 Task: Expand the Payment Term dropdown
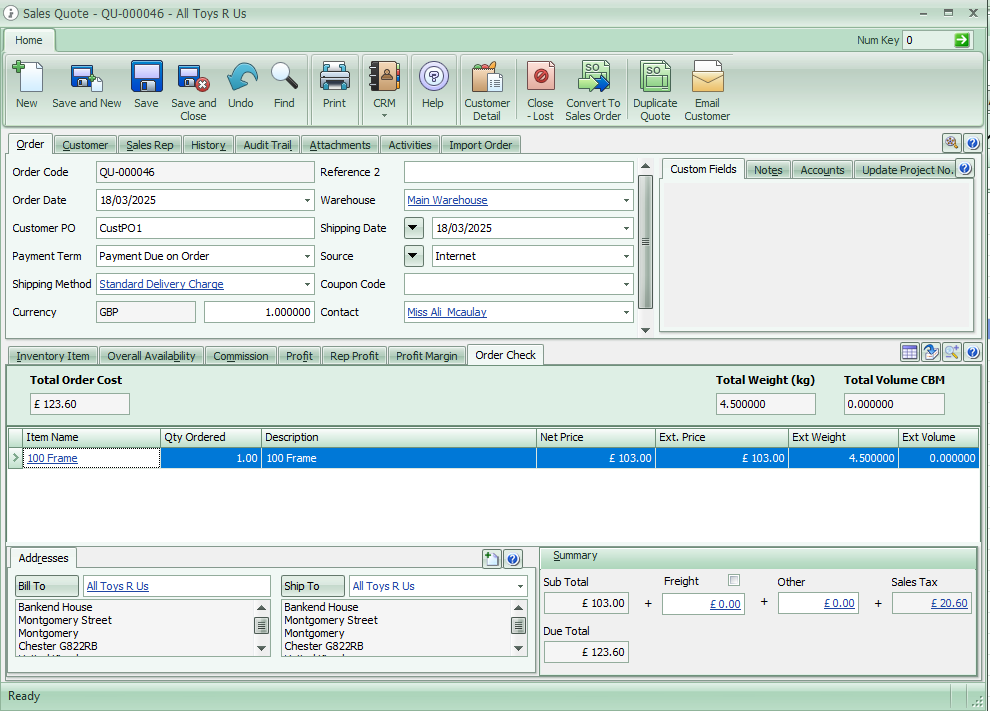click(307, 256)
